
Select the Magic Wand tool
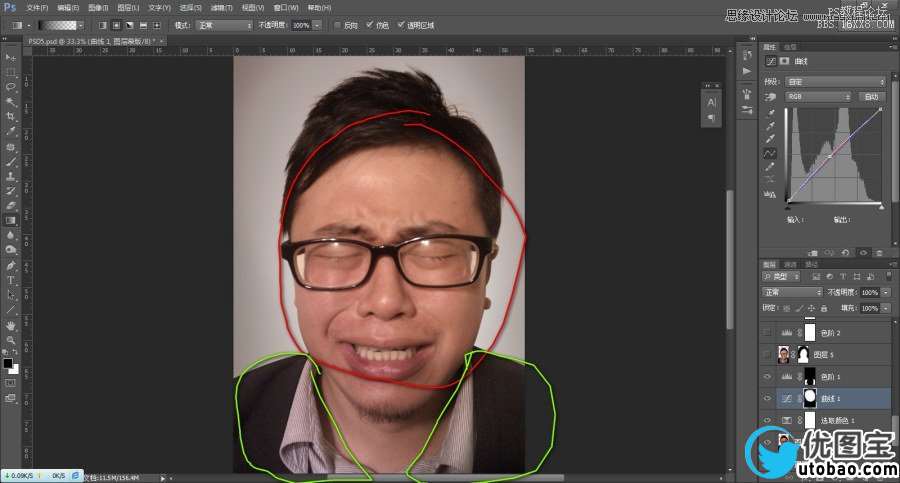point(10,102)
